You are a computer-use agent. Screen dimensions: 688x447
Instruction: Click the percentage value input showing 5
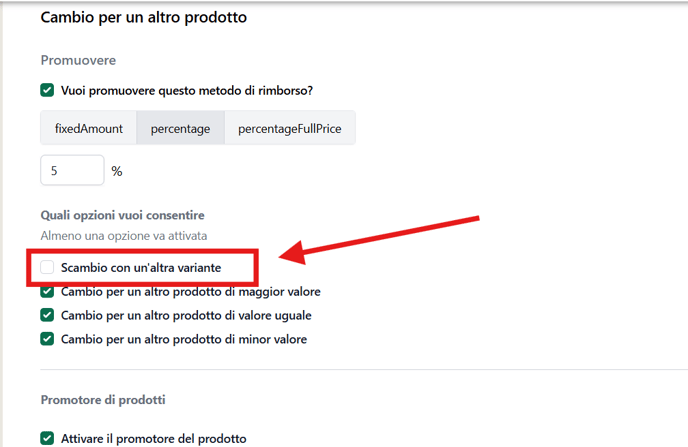(x=72, y=170)
